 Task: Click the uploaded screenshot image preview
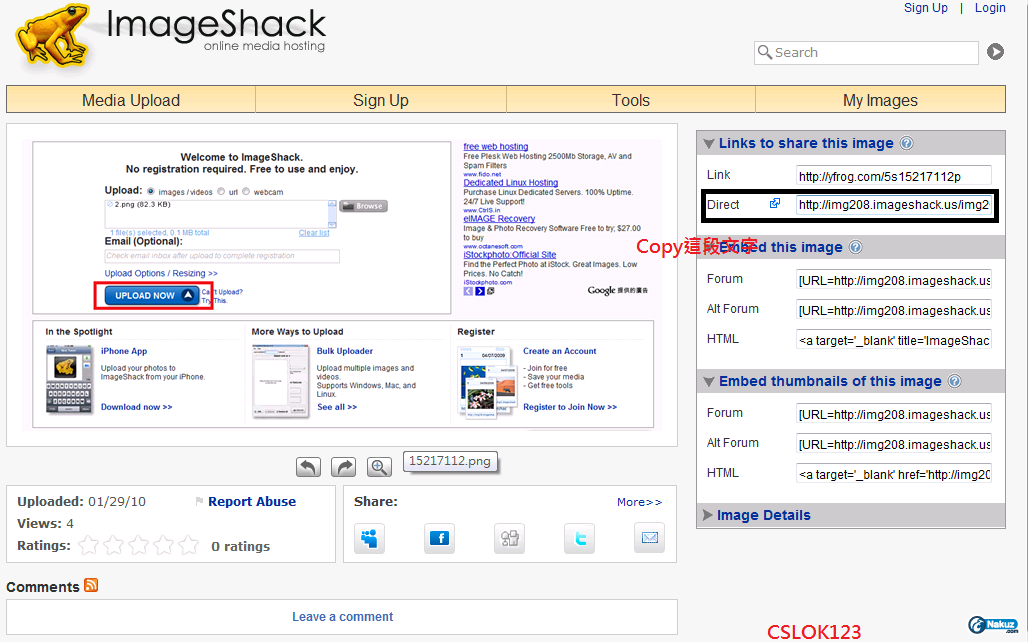[x=342, y=285]
